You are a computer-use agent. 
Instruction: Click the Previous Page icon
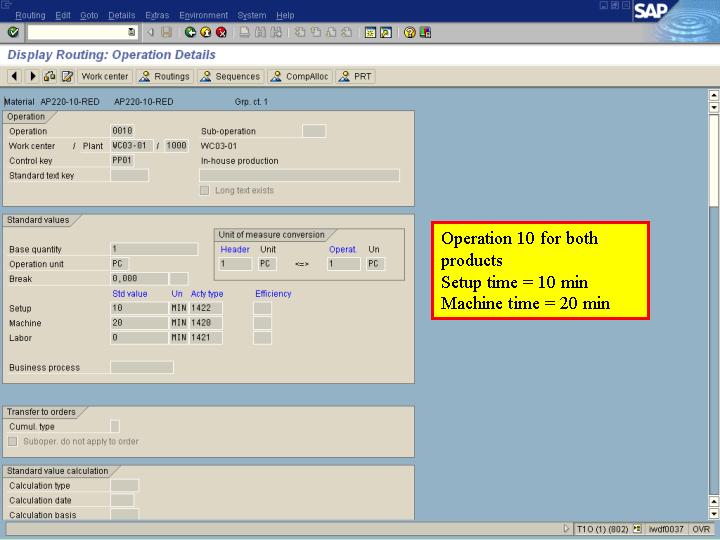pos(316,32)
